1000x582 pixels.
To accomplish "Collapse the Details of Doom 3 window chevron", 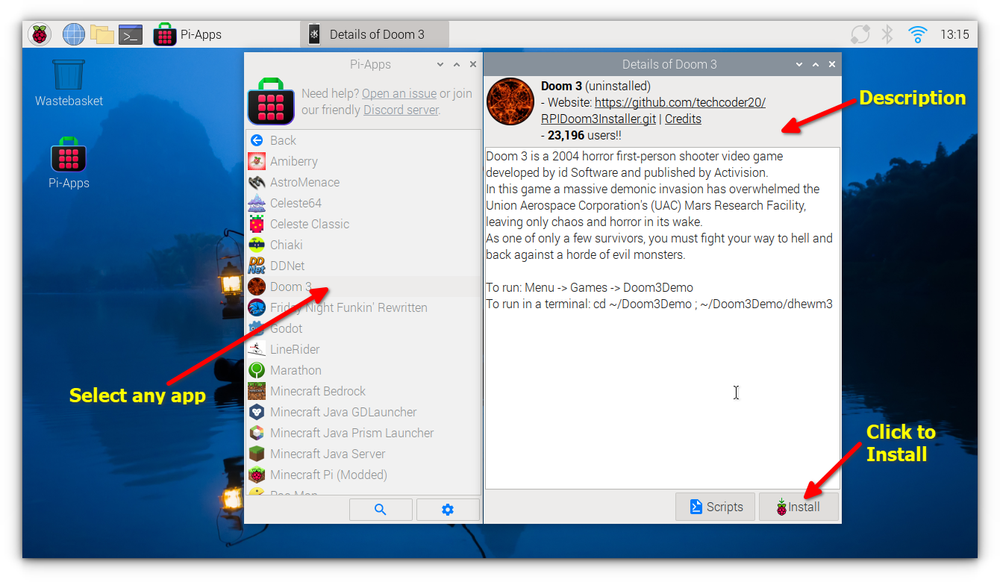I will [x=797, y=63].
